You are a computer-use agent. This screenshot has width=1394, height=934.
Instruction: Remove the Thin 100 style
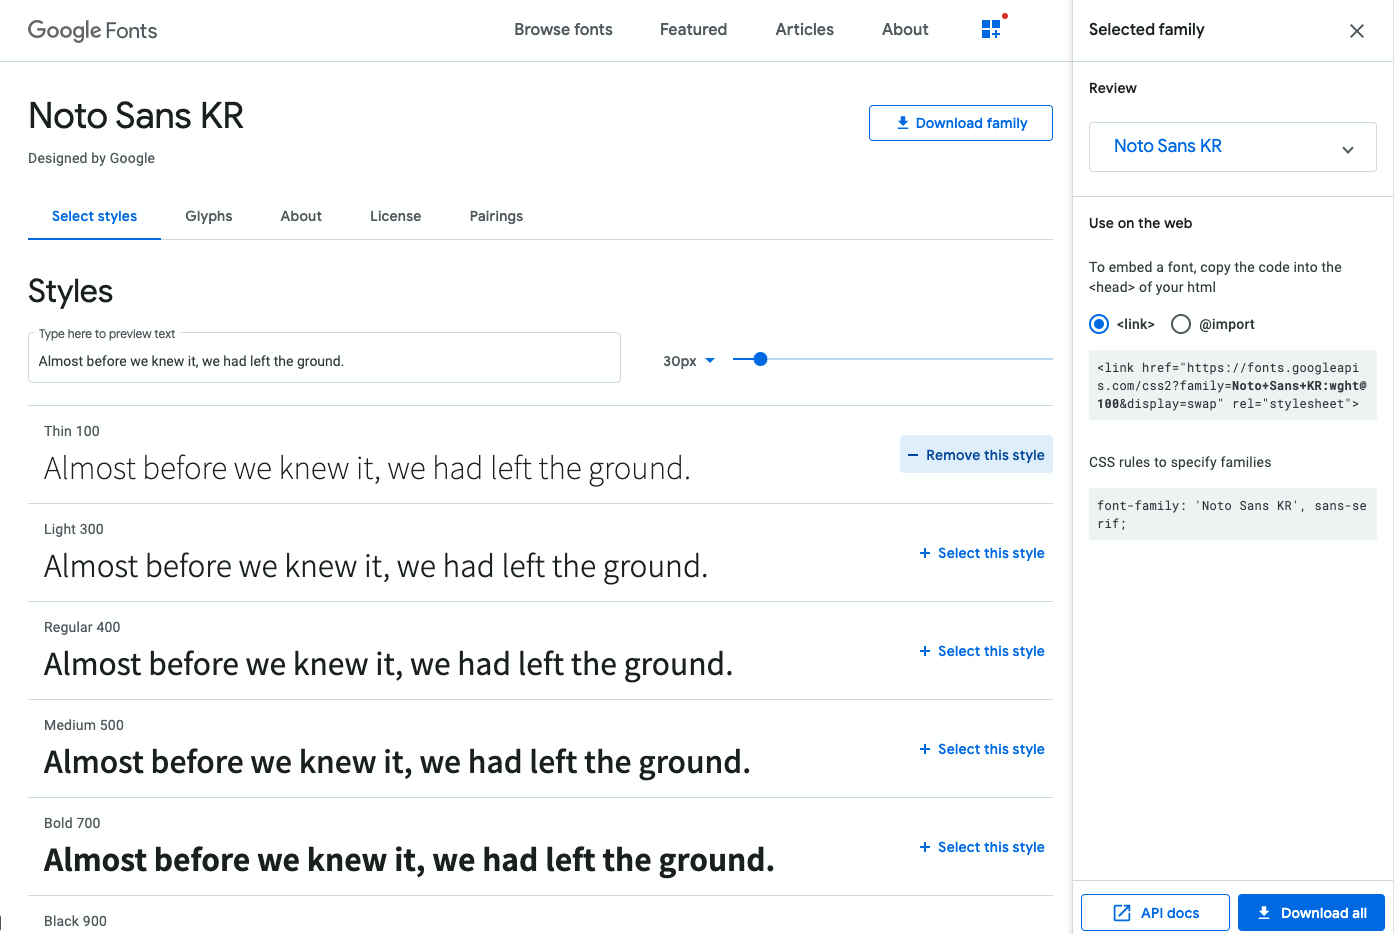(x=976, y=454)
